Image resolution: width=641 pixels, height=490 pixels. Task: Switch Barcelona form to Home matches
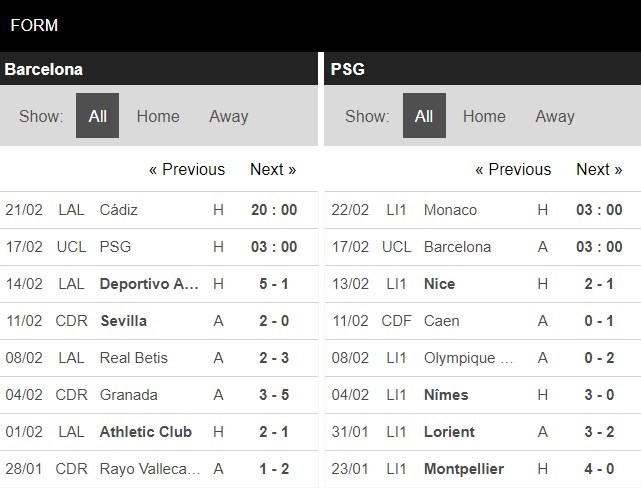click(x=158, y=116)
